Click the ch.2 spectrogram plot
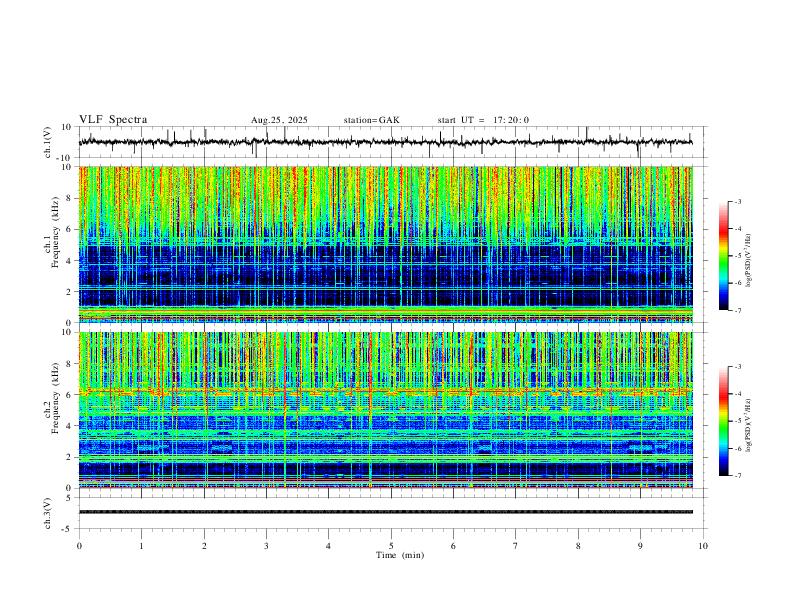792x612 pixels. [386, 410]
